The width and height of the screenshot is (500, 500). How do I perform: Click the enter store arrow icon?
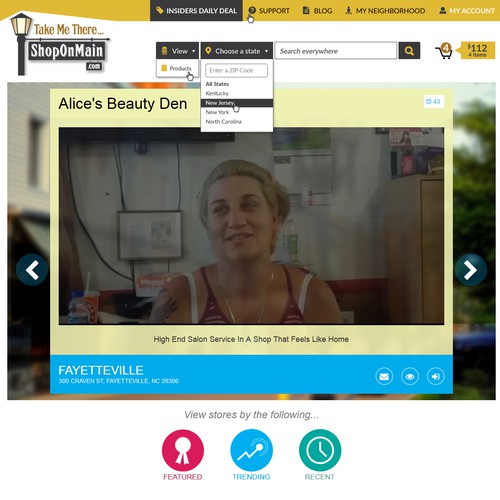[435, 376]
